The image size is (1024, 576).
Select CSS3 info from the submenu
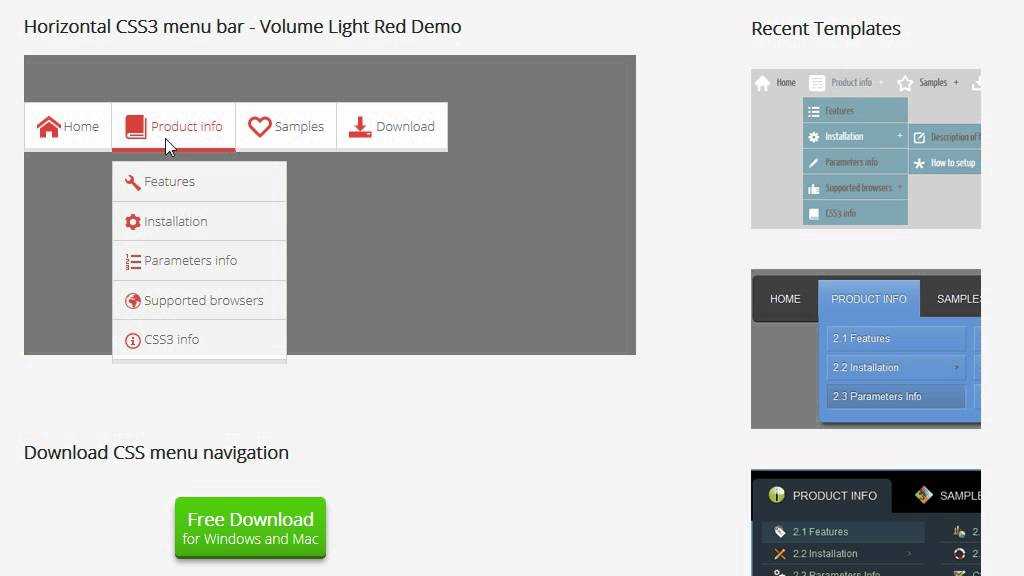199,340
